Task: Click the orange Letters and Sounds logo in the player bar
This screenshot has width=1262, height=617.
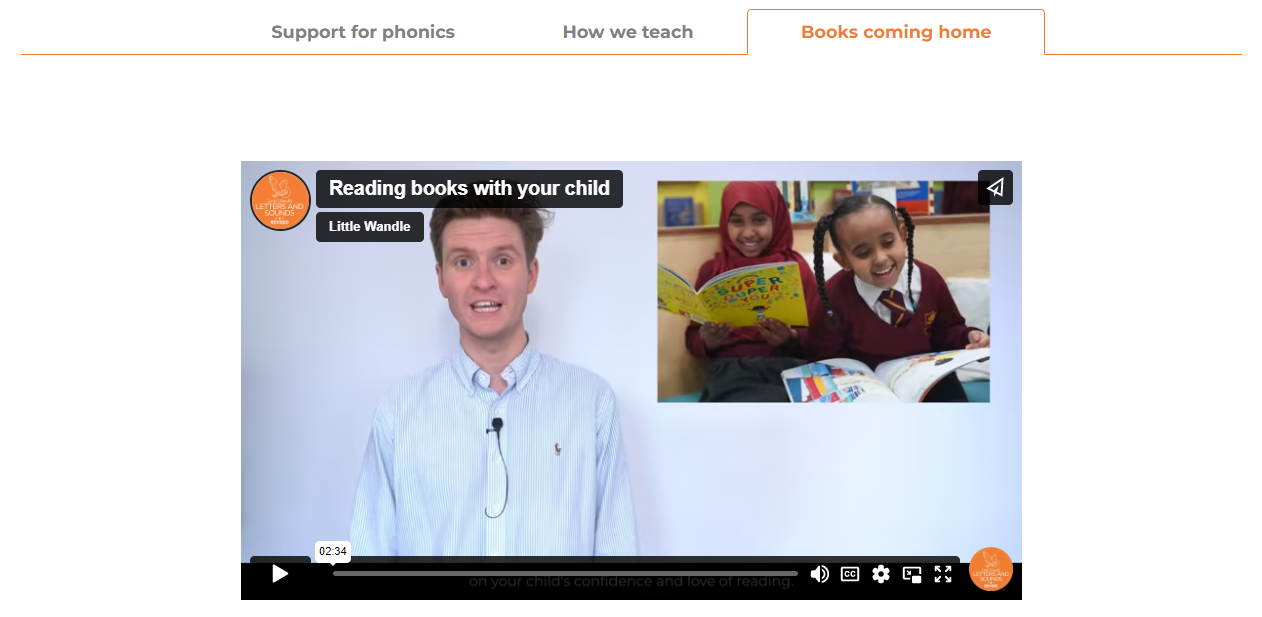Action: pyautogui.click(x=991, y=569)
